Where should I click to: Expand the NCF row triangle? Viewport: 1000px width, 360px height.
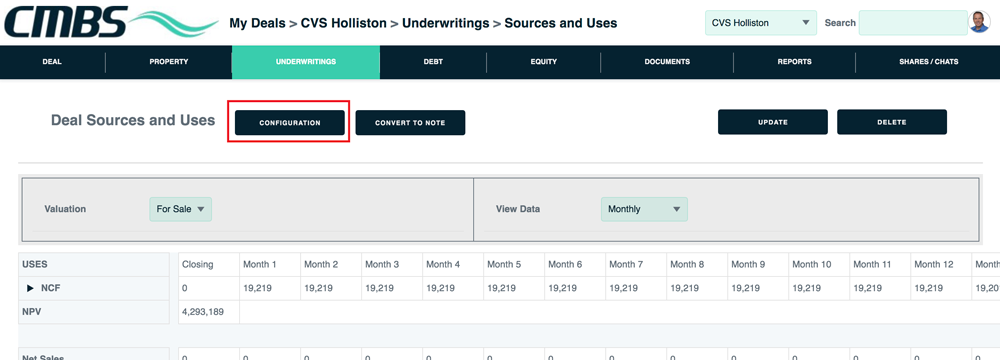coord(30,289)
